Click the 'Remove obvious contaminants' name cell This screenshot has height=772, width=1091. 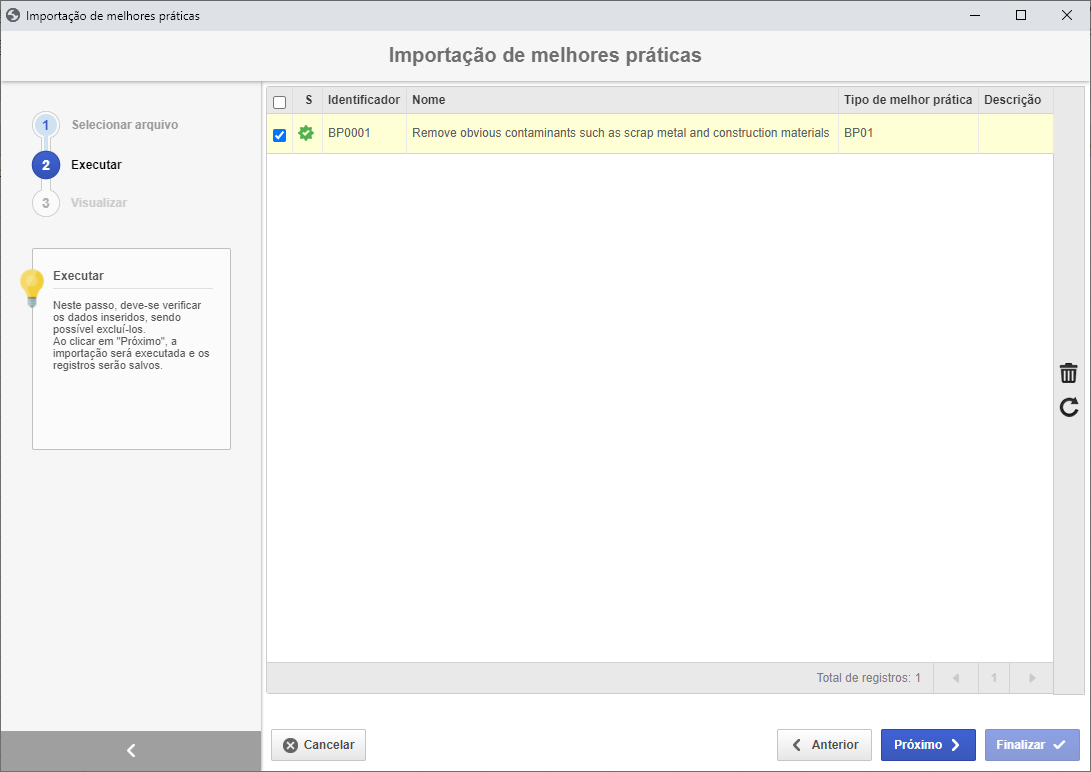point(622,134)
